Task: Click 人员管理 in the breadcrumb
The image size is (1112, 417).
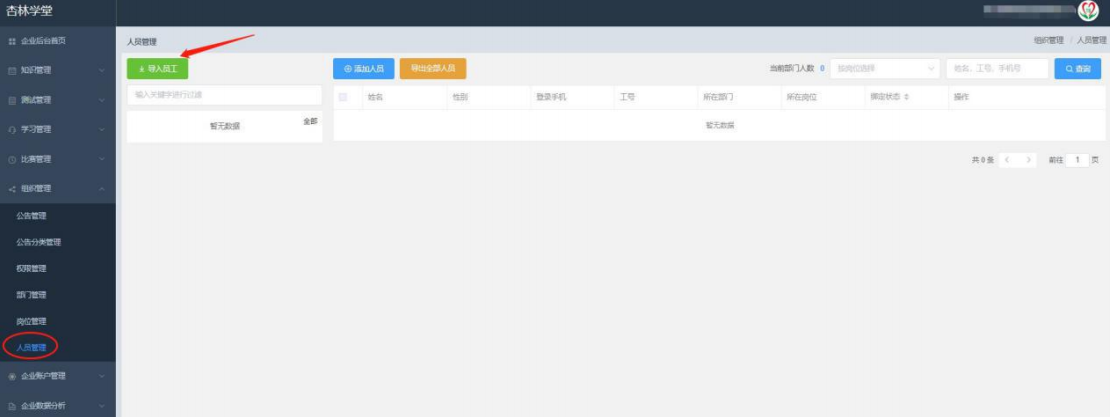Action: (x=1091, y=41)
